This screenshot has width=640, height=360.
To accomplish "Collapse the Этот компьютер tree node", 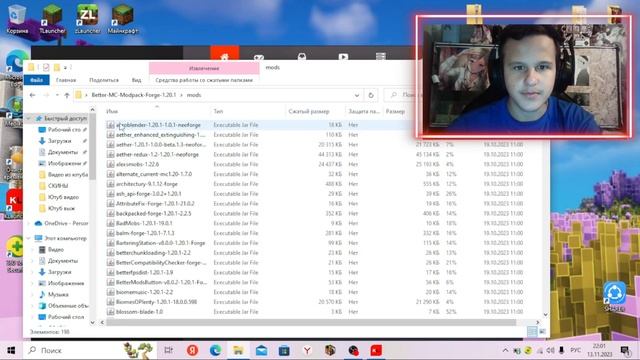I will (29, 238).
